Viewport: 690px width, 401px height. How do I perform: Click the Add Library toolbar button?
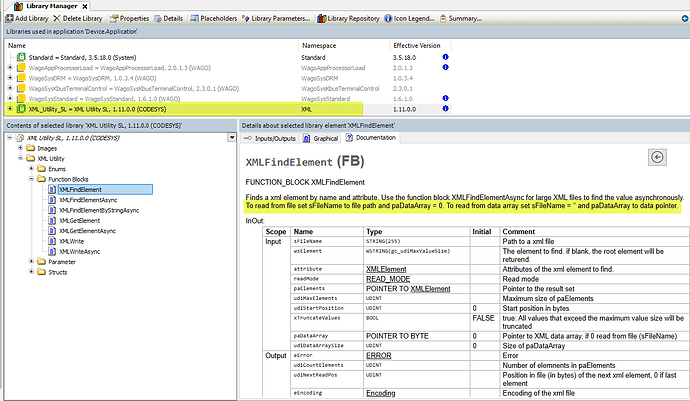click(27, 18)
